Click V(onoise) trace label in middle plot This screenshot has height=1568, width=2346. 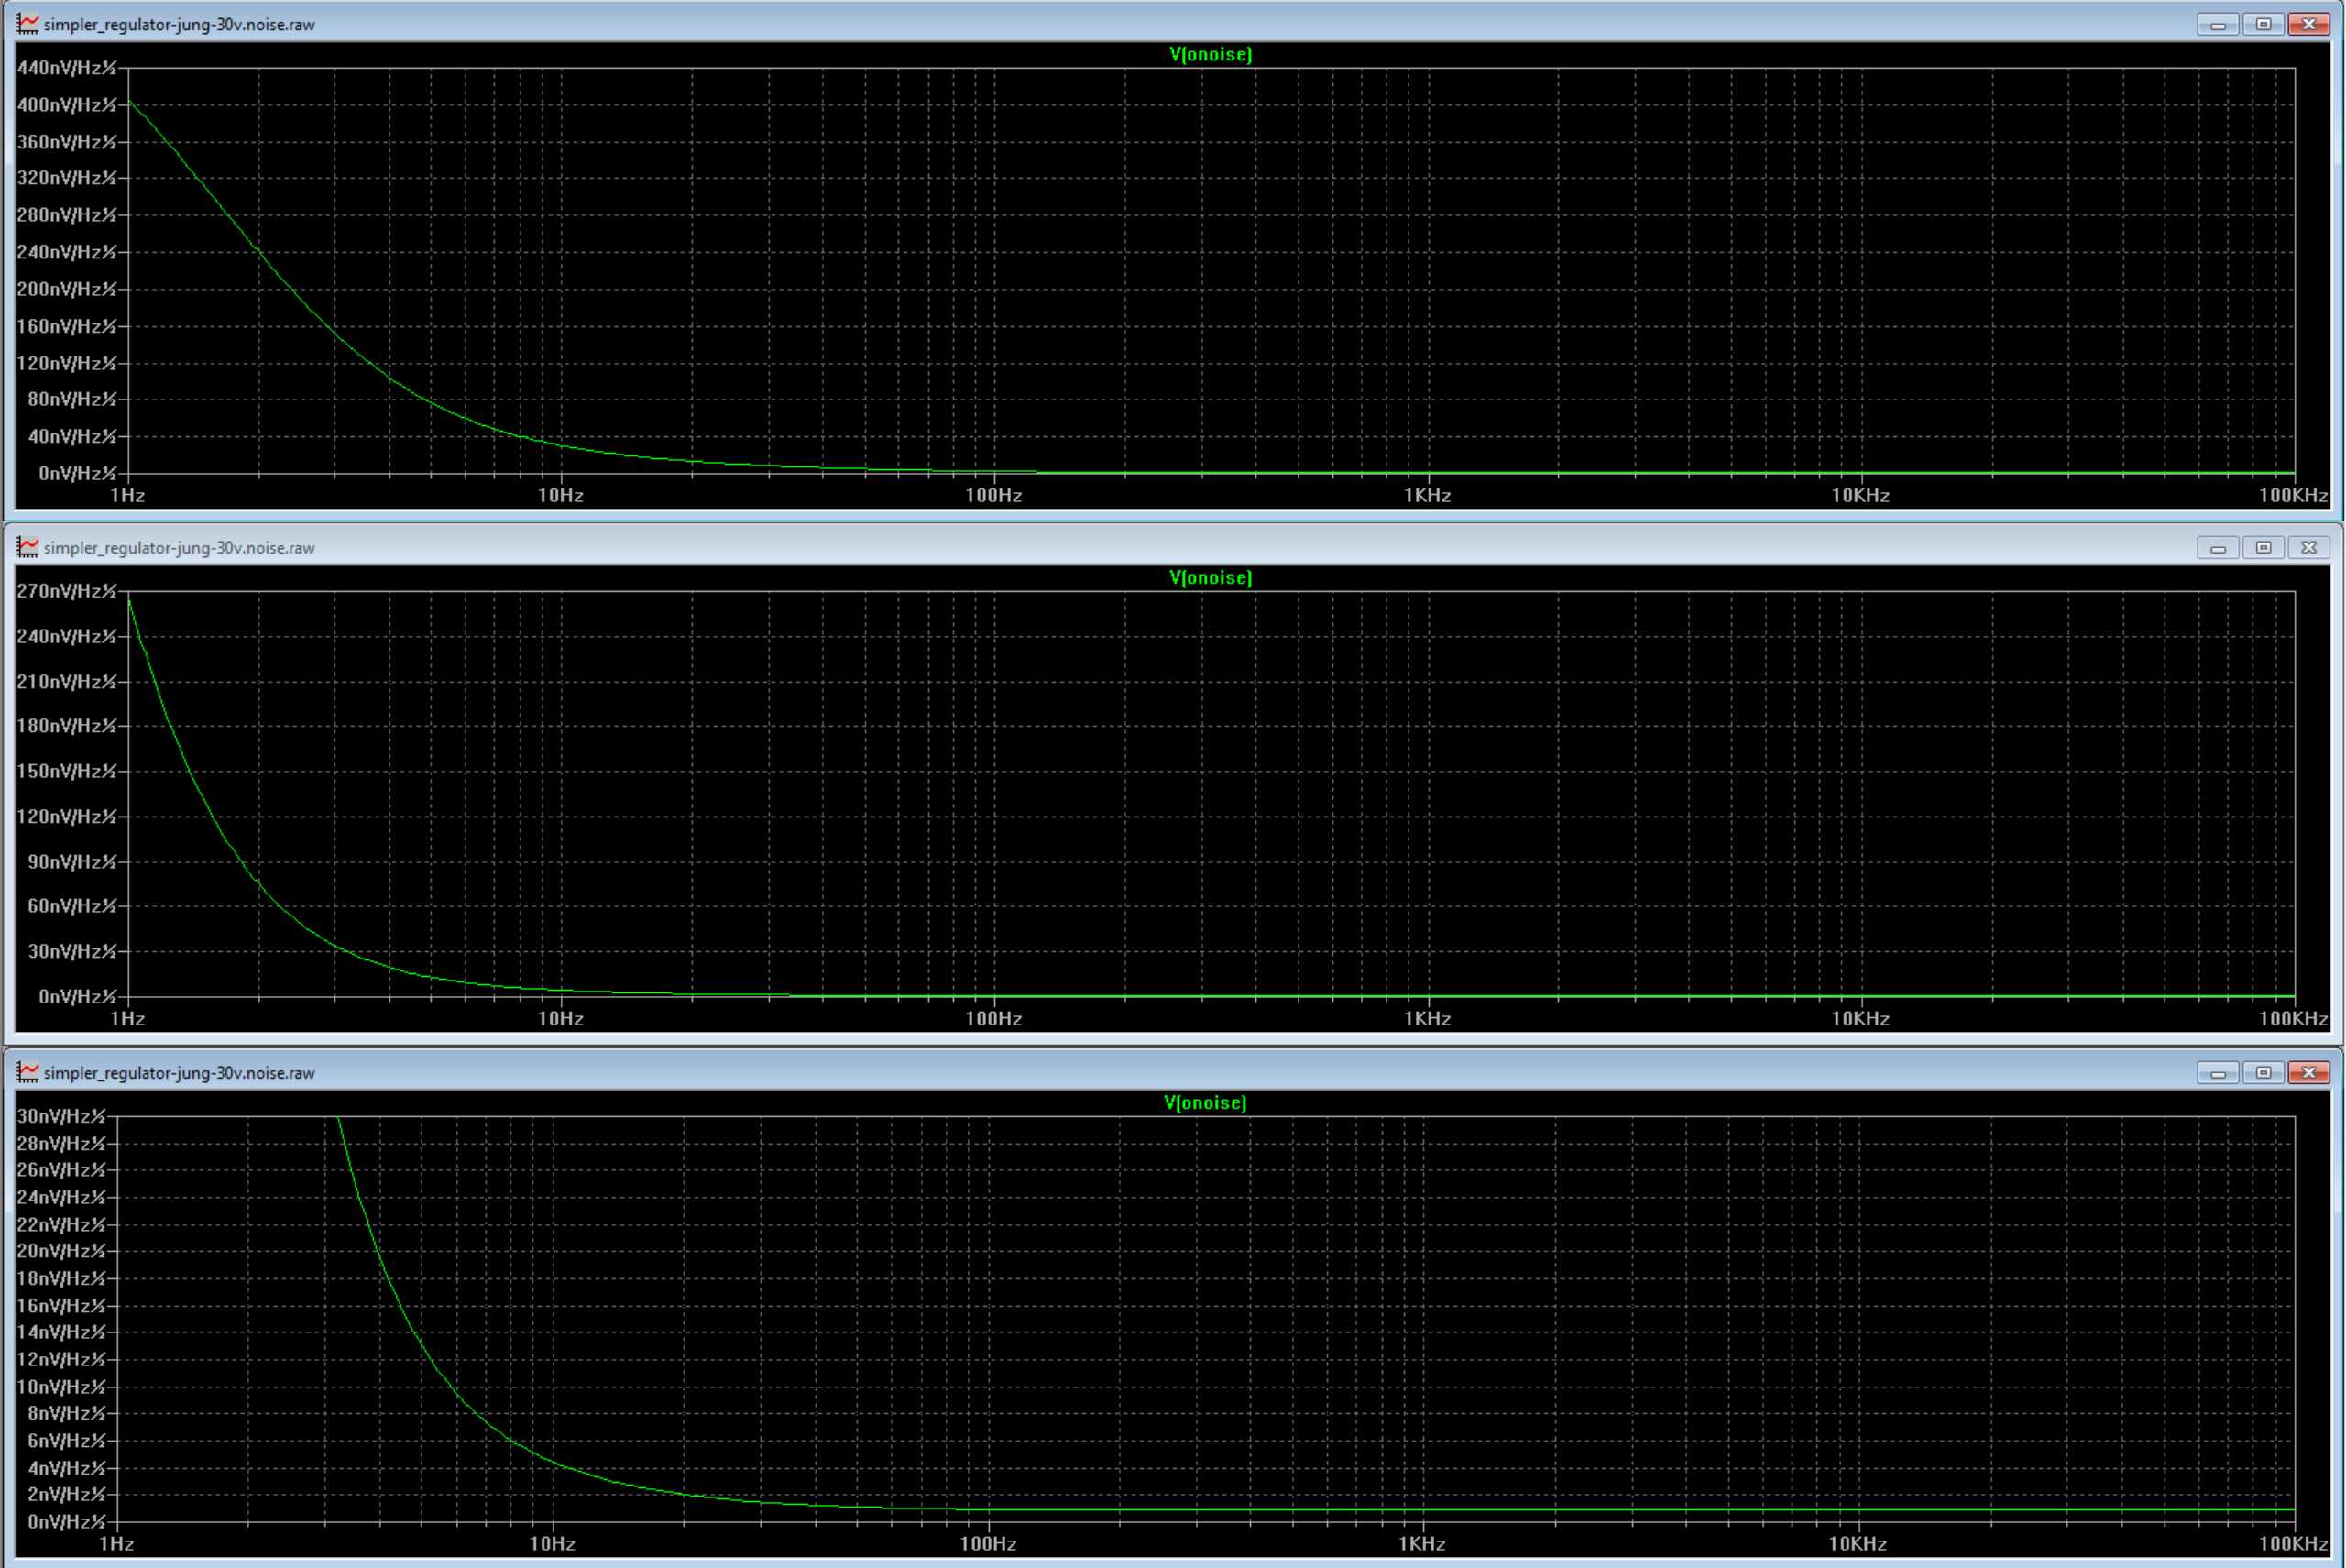coord(1210,577)
